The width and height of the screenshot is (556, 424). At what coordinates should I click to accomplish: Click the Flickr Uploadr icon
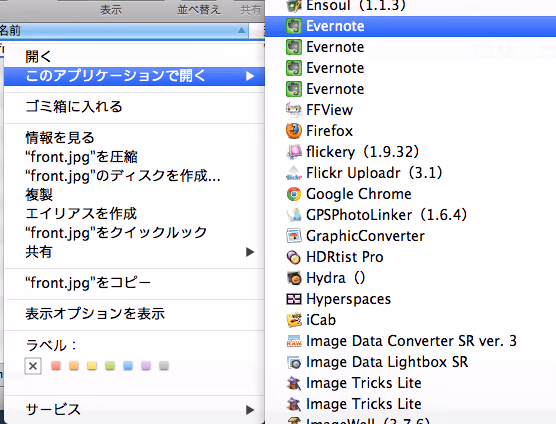[x=294, y=173]
